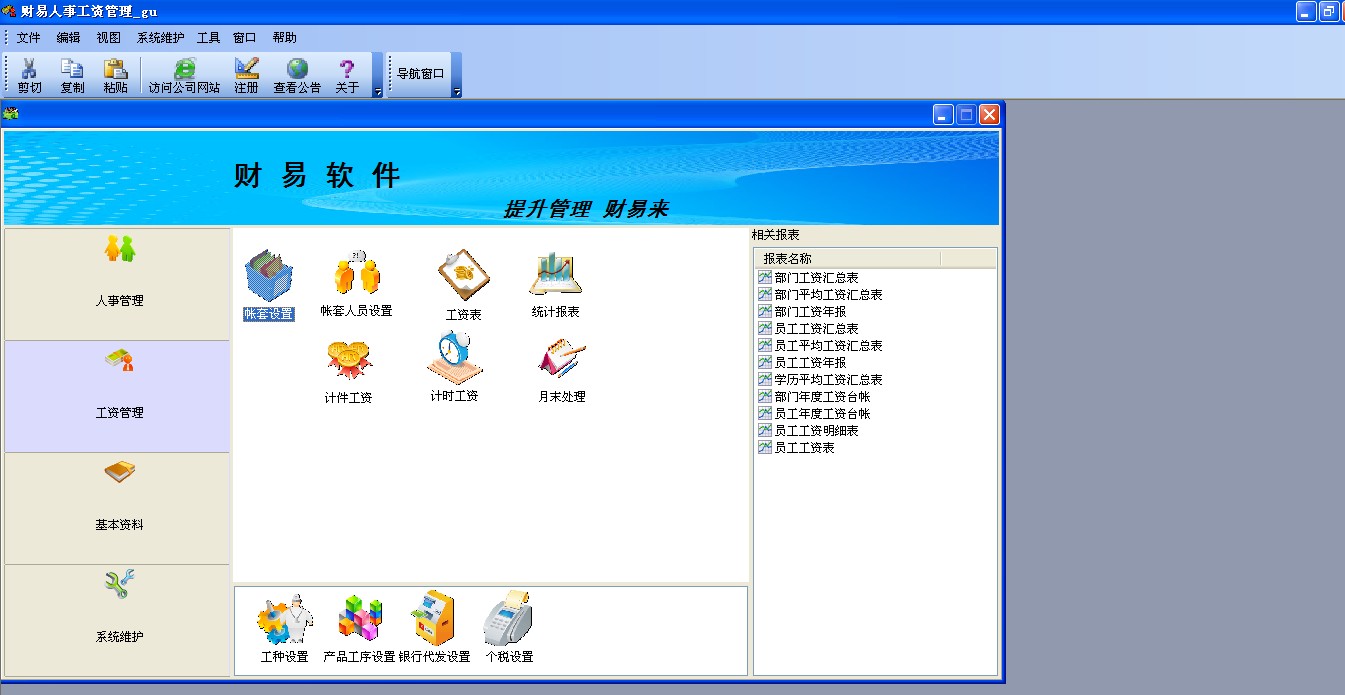The height and width of the screenshot is (695, 1345).
Task: Select 基本资料 in the sidebar
Action: click(x=118, y=508)
